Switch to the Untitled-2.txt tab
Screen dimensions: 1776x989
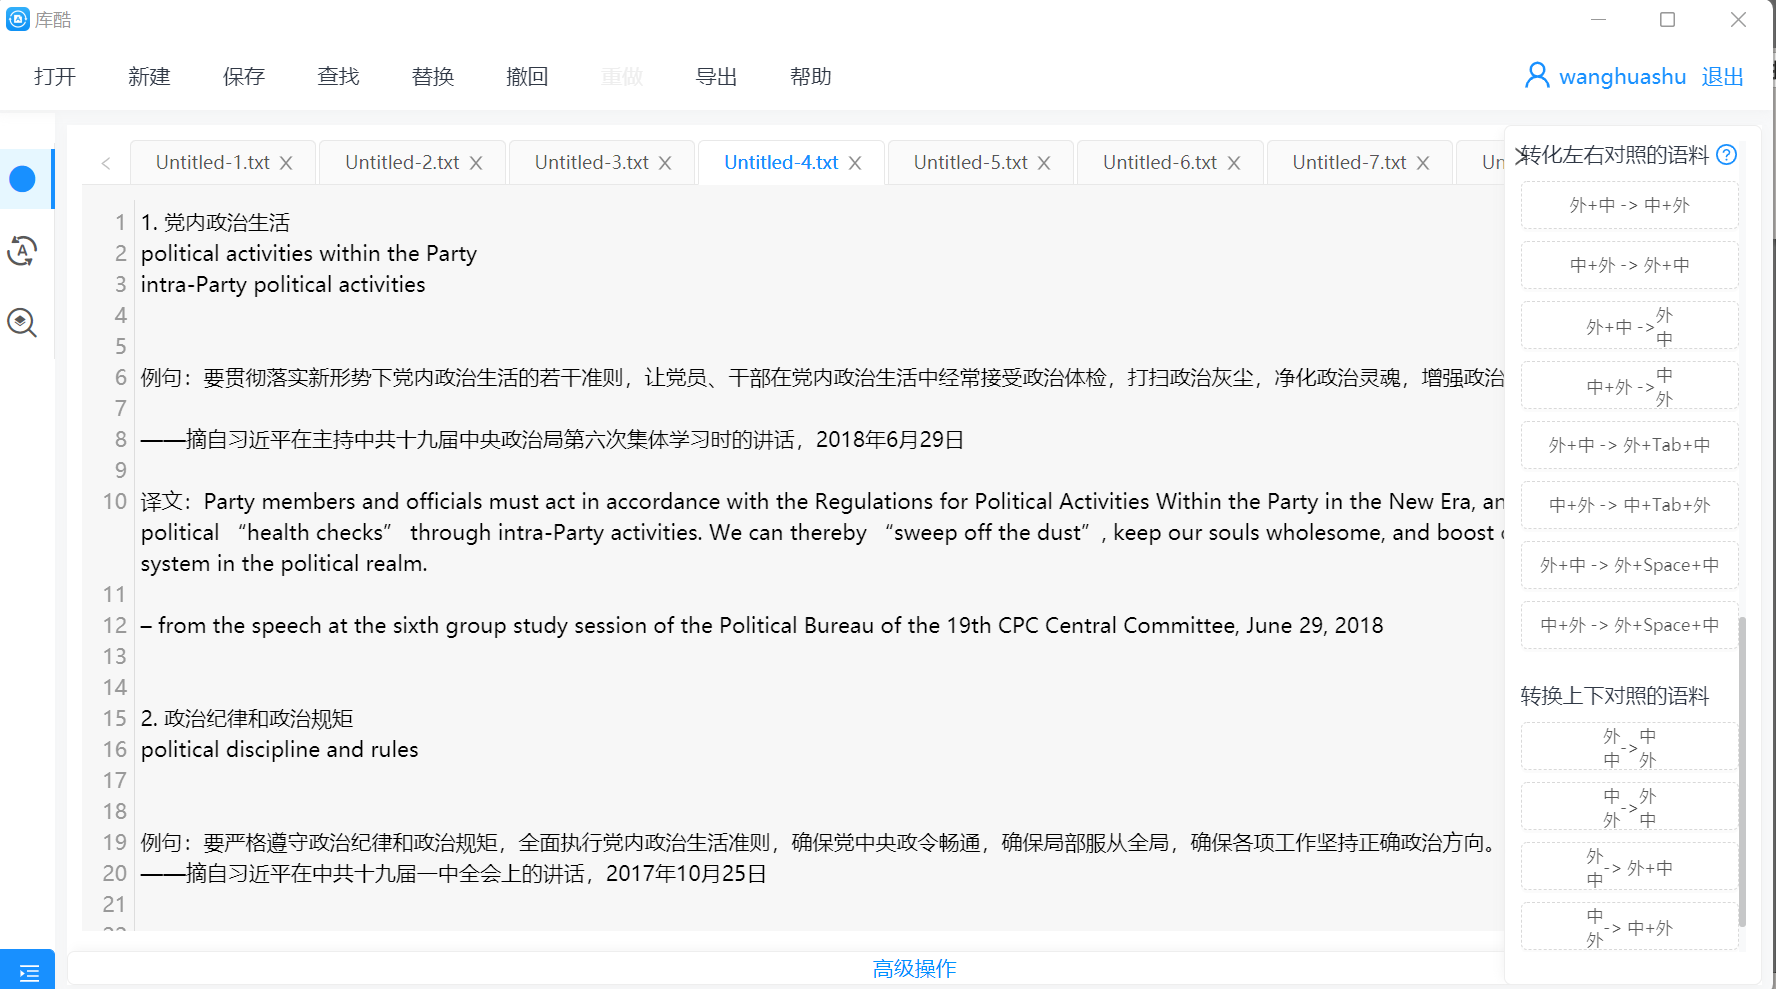(401, 163)
